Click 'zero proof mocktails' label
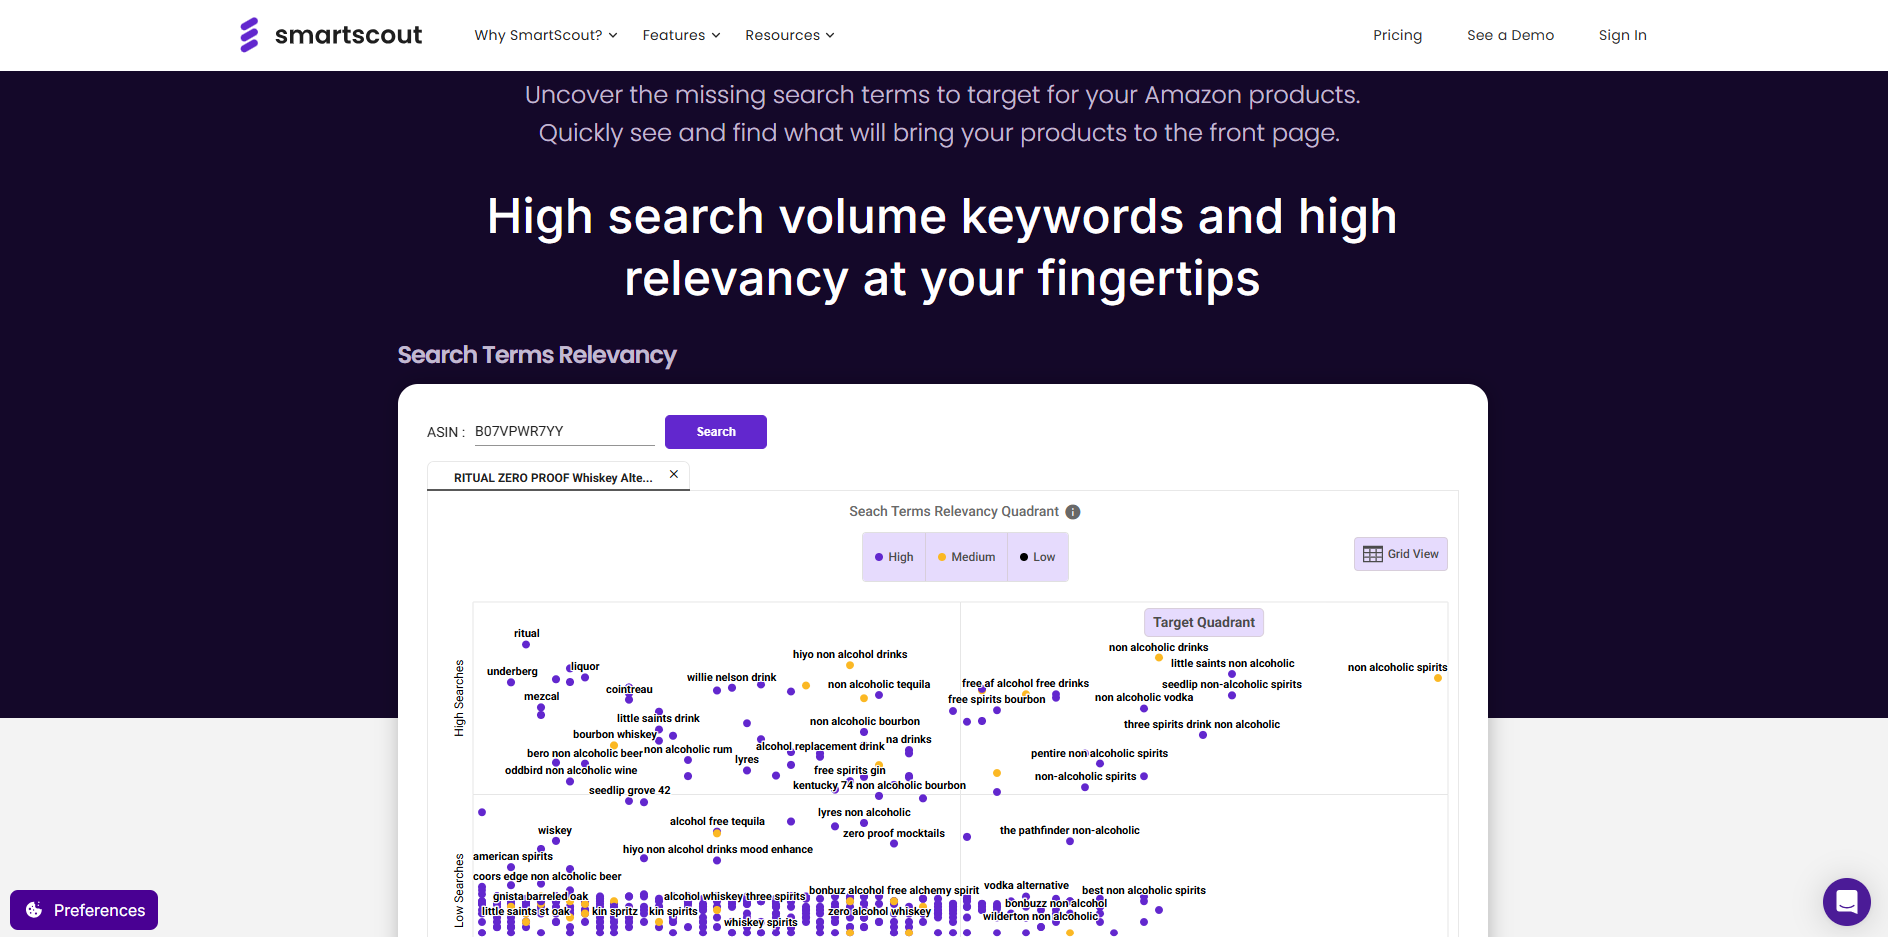 click(893, 833)
